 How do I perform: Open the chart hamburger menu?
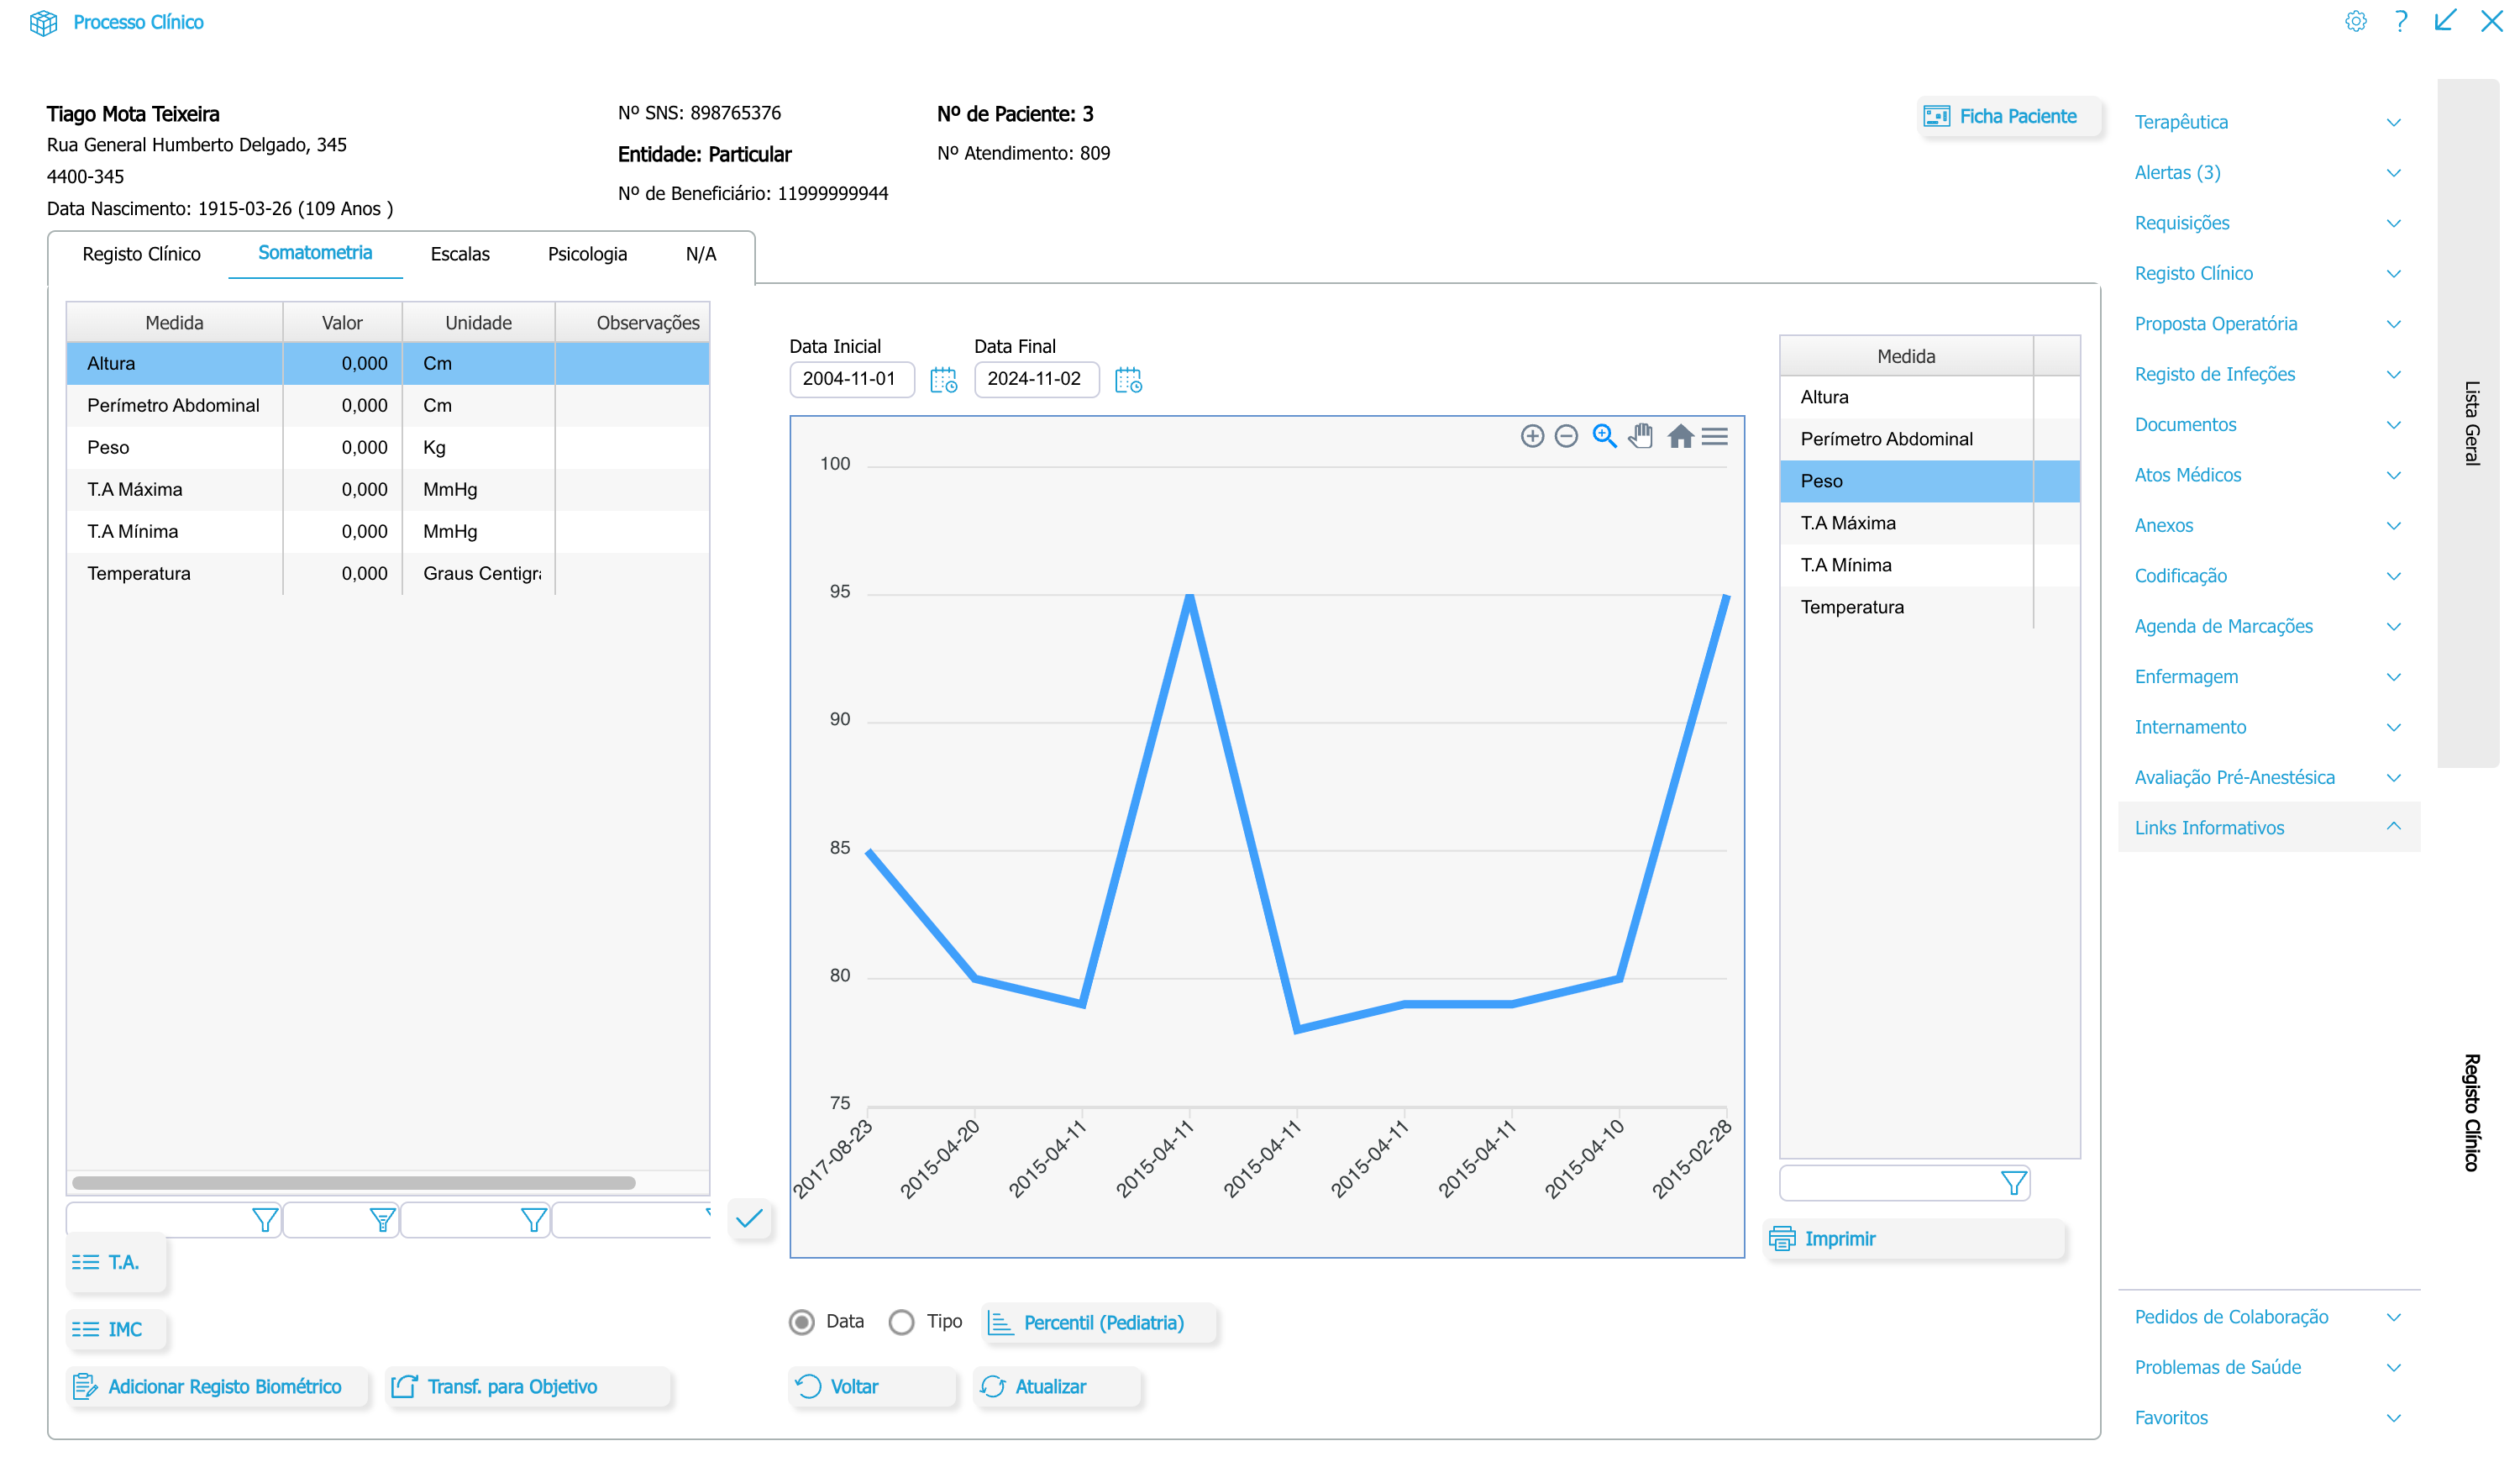pyautogui.click(x=1715, y=436)
